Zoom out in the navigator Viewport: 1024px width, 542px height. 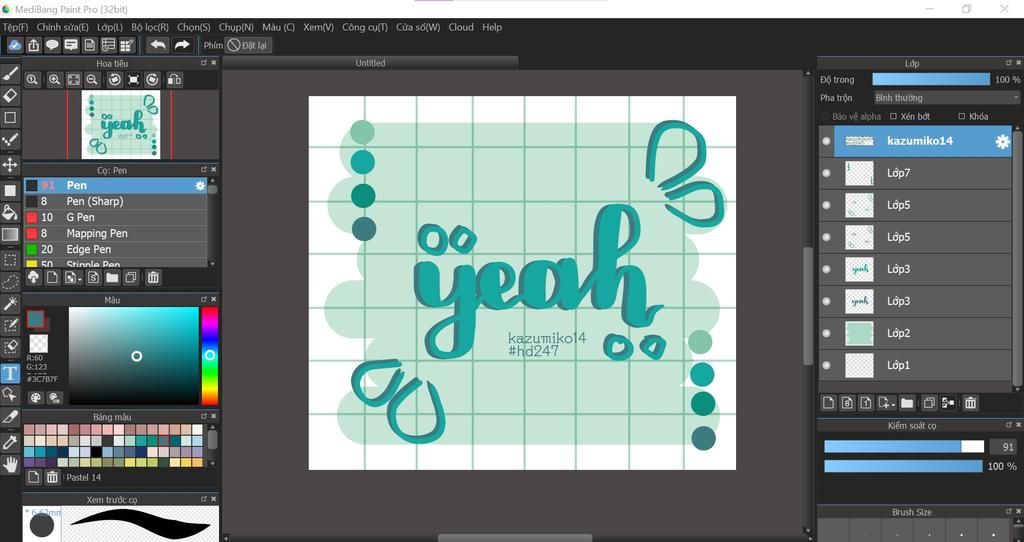pyautogui.click(x=92, y=80)
